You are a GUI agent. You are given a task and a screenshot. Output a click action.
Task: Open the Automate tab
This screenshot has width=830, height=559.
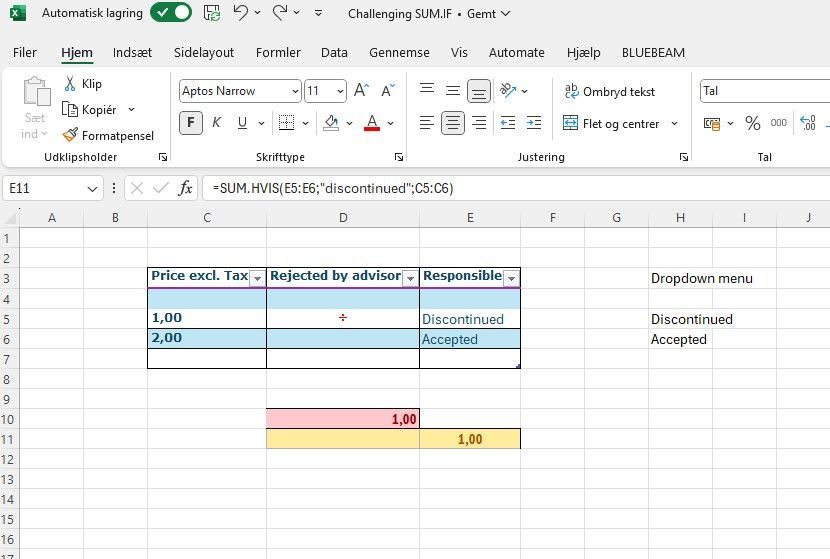tap(516, 52)
